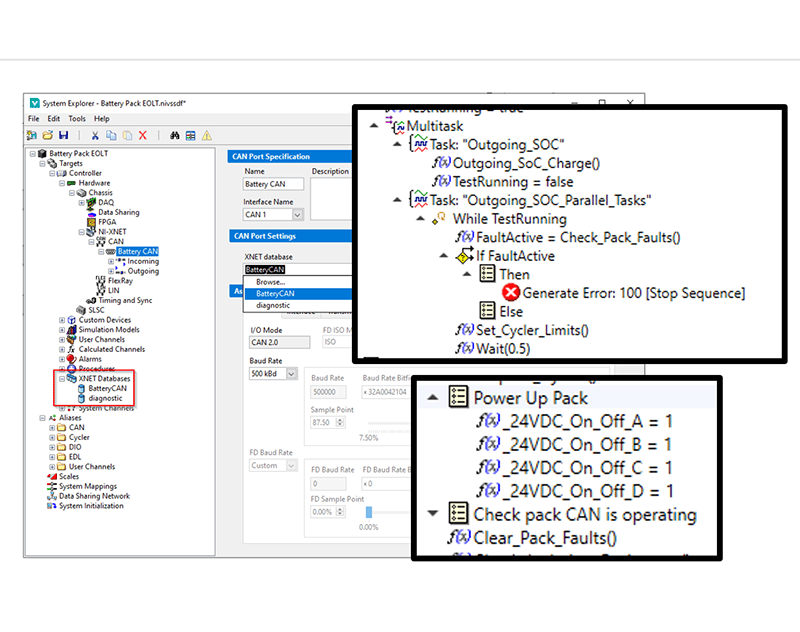Expand the Check pack CAN is operating group
The width and height of the screenshot is (800, 632).
433,513
